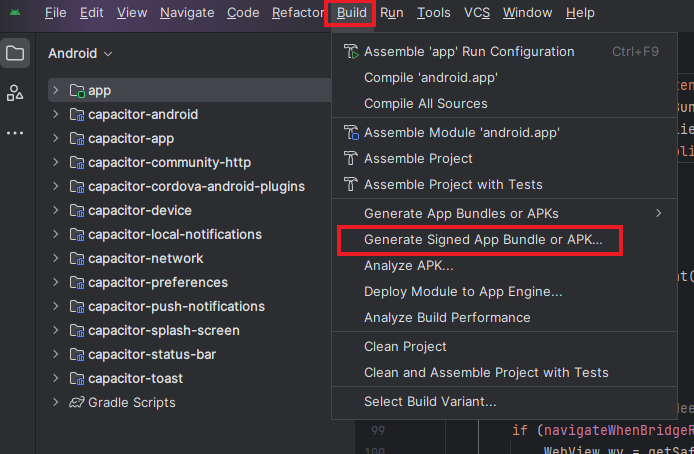Open the Structure tool window icon
694x454 pixels.
pos(15,93)
